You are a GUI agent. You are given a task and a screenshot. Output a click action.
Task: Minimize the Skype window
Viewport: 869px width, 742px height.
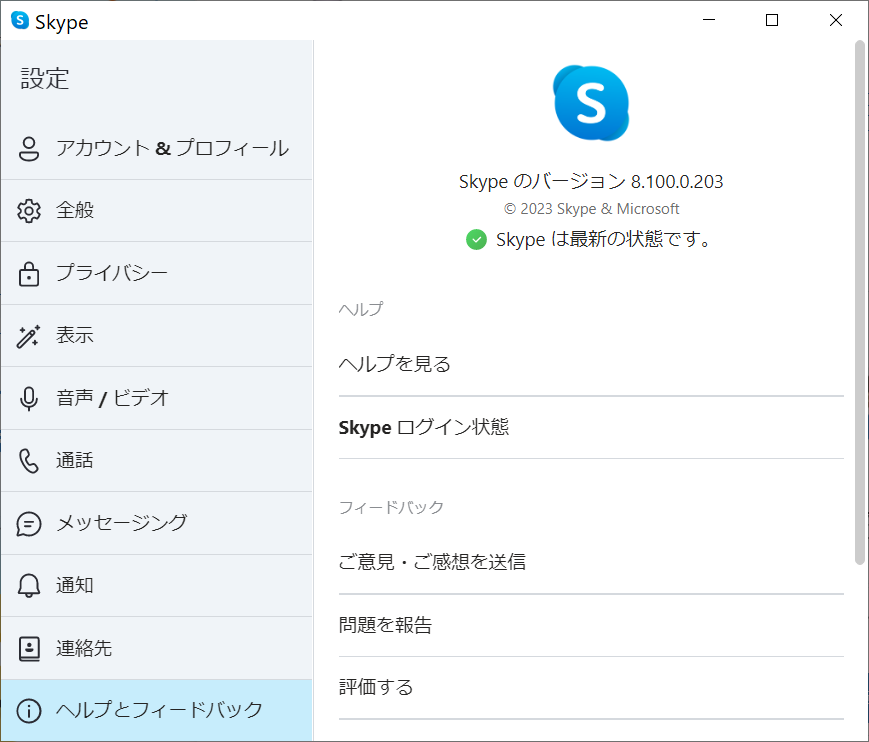click(709, 20)
